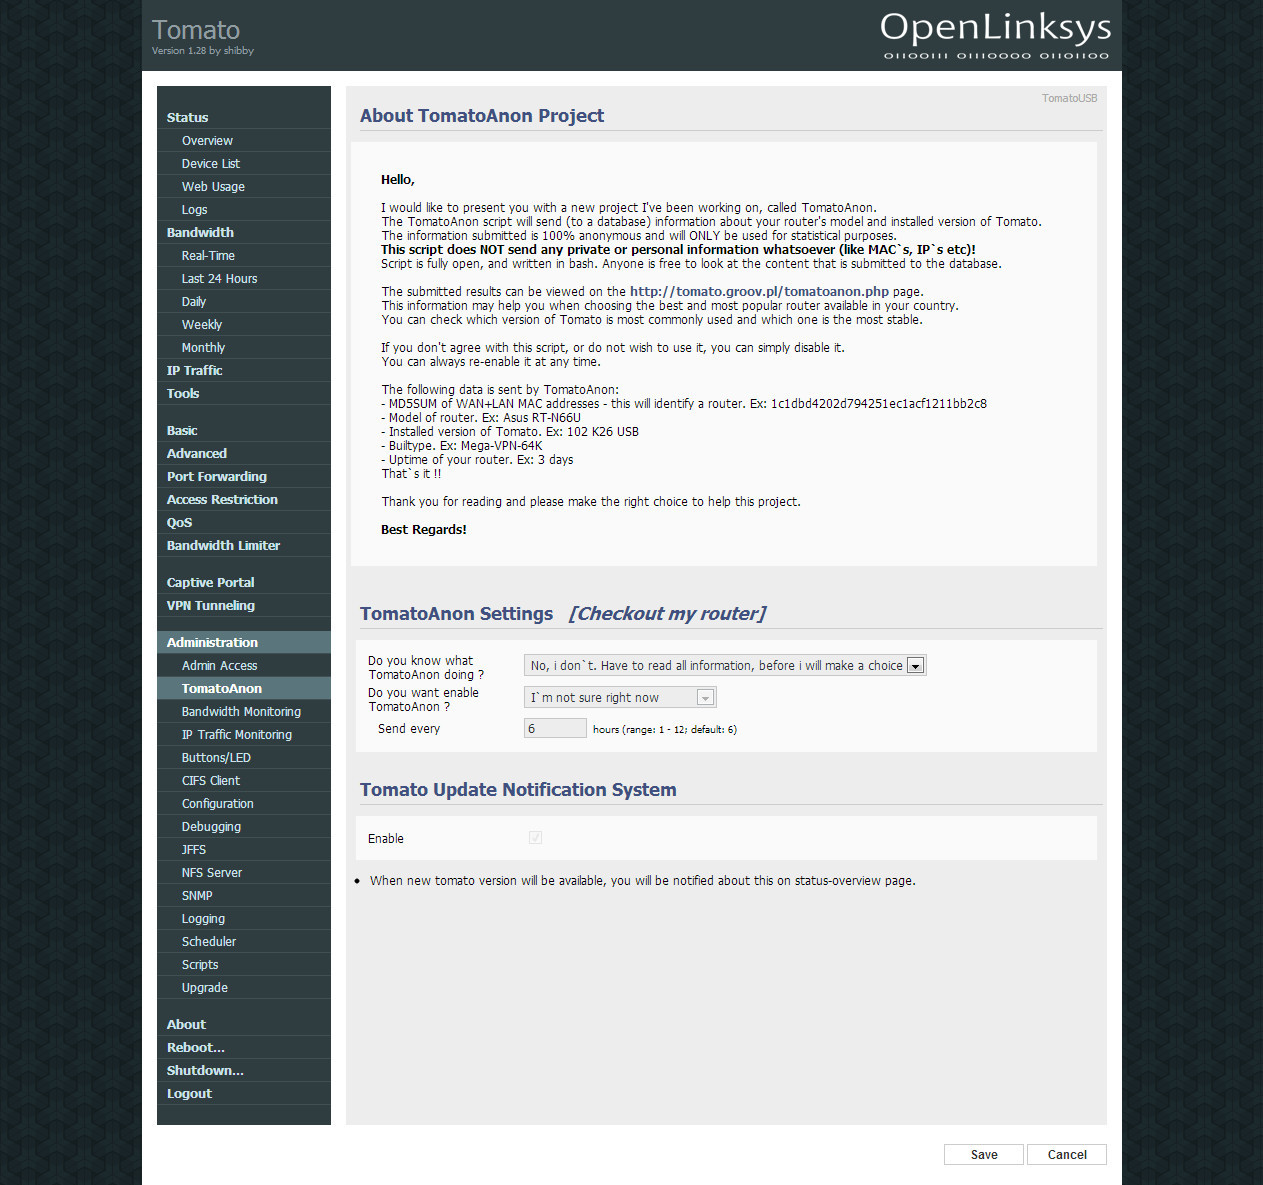Select TomatoAnon in the sidebar

pos(243,689)
